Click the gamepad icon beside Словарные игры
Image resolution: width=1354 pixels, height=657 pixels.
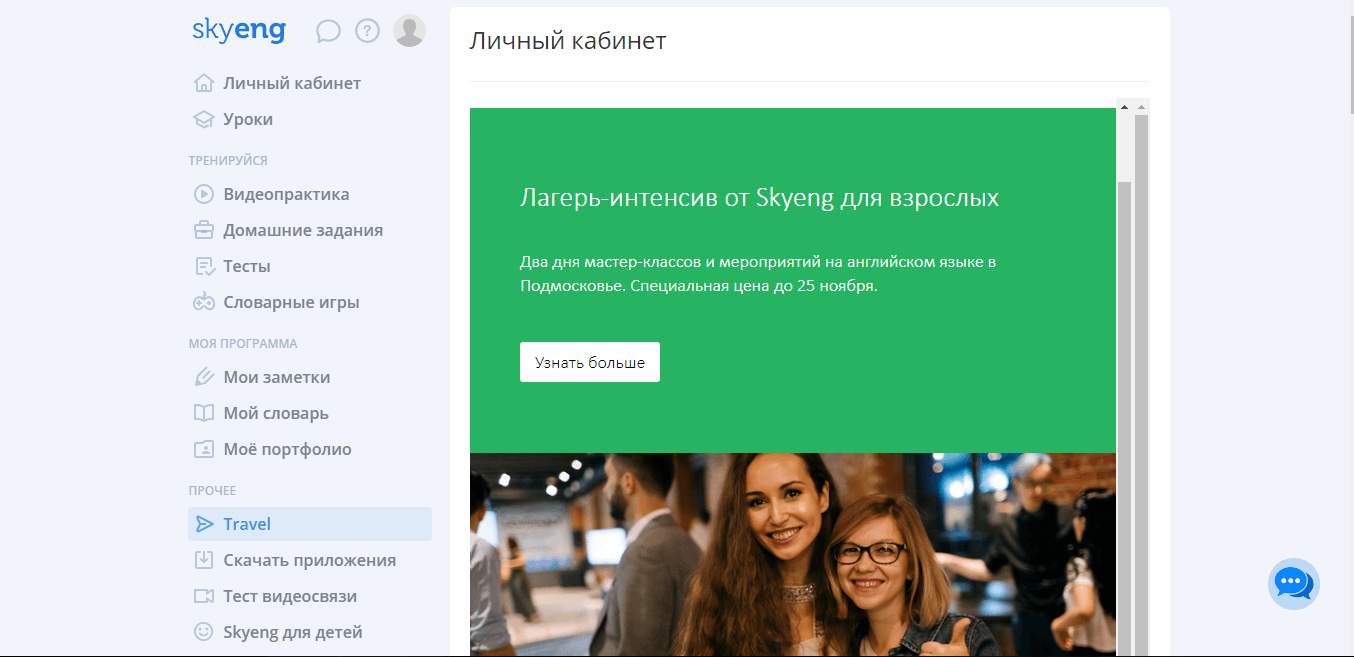coord(204,302)
